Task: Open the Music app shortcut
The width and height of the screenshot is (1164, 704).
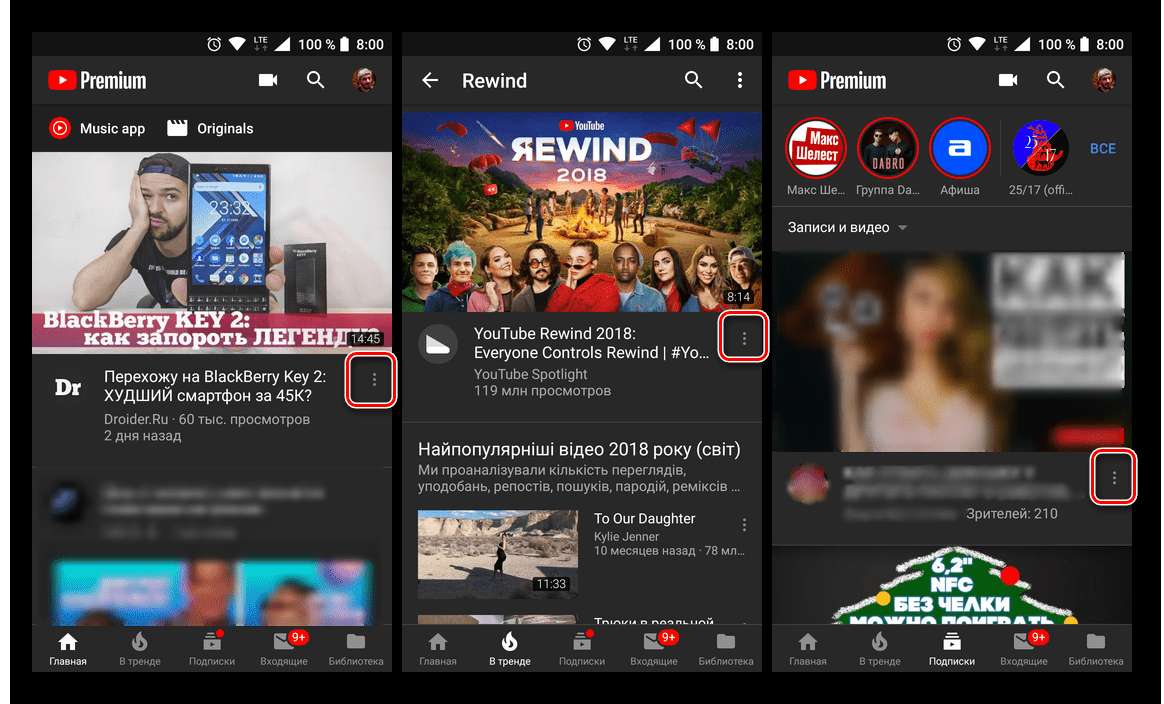Action: (x=97, y=128)
